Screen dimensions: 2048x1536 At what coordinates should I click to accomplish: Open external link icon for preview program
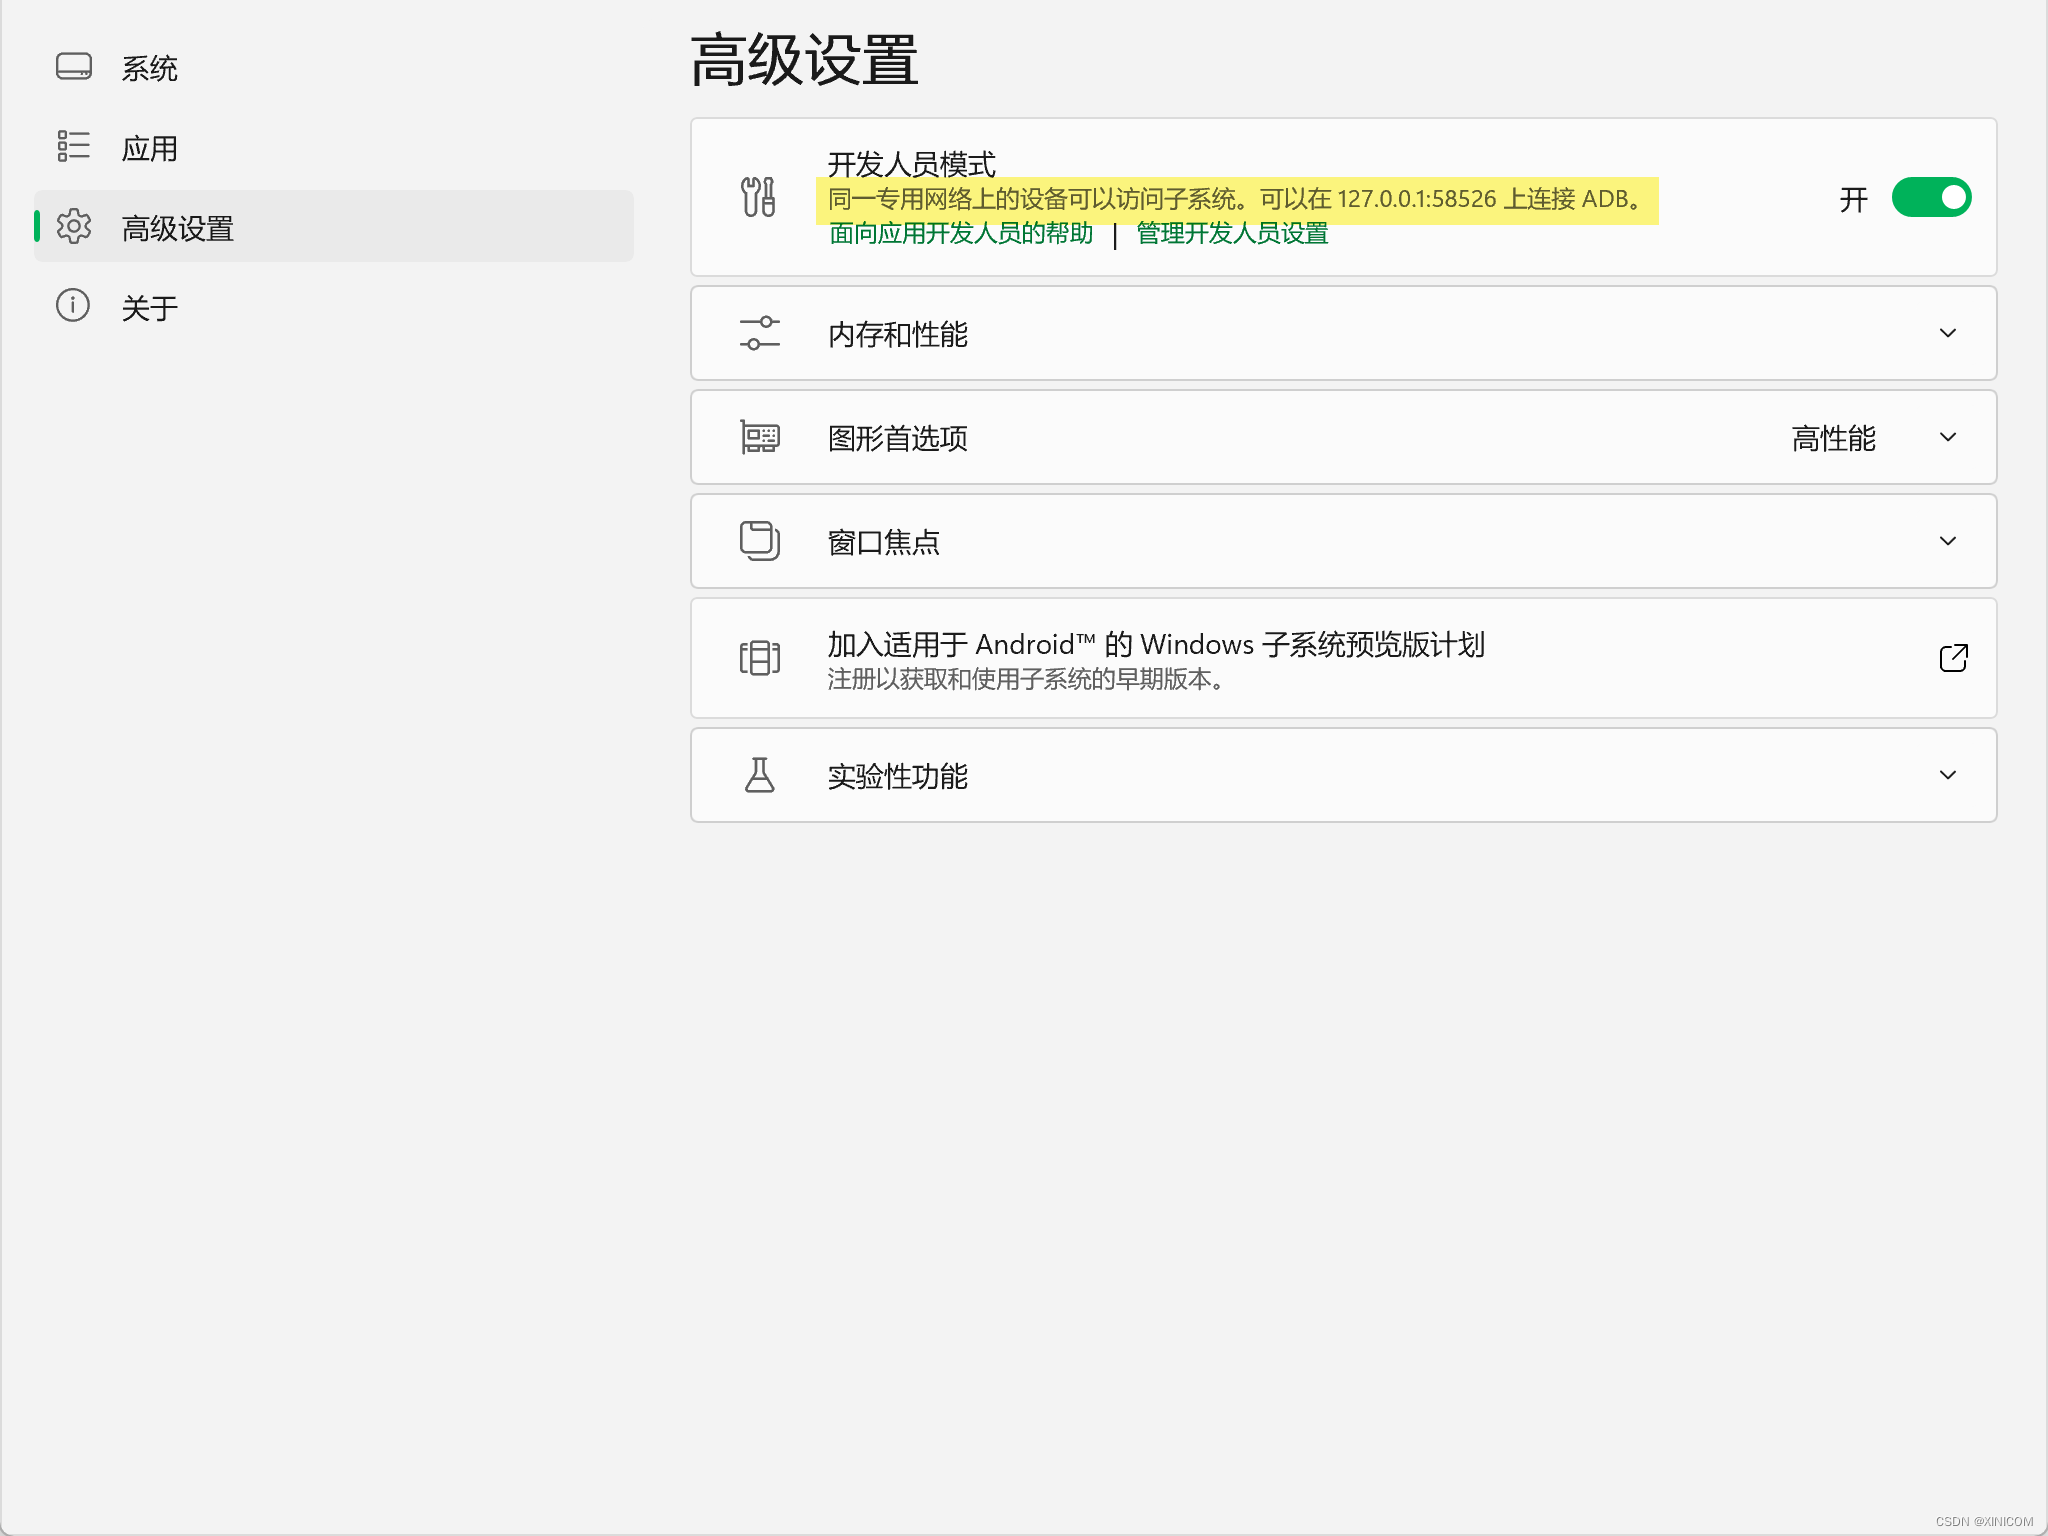coord(1953,658)
